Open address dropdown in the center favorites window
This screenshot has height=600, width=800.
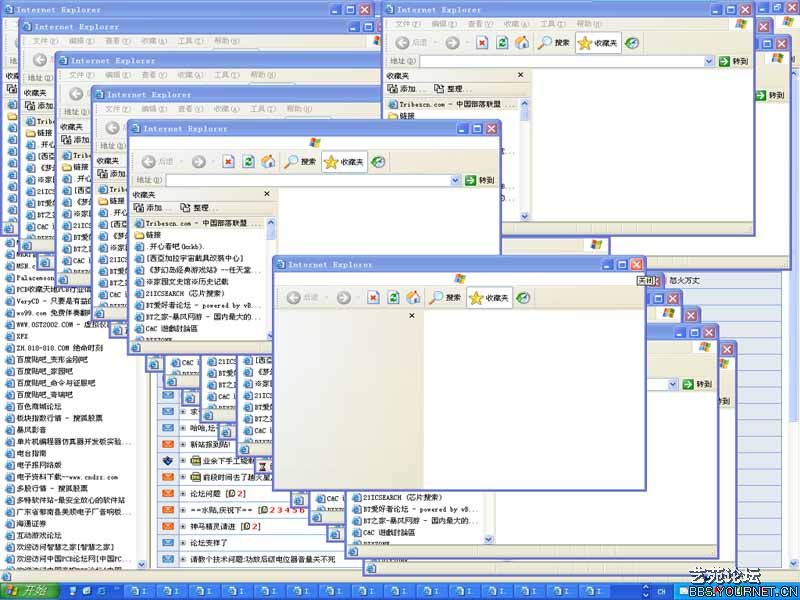pyautogui.click(x=456, y=181)
